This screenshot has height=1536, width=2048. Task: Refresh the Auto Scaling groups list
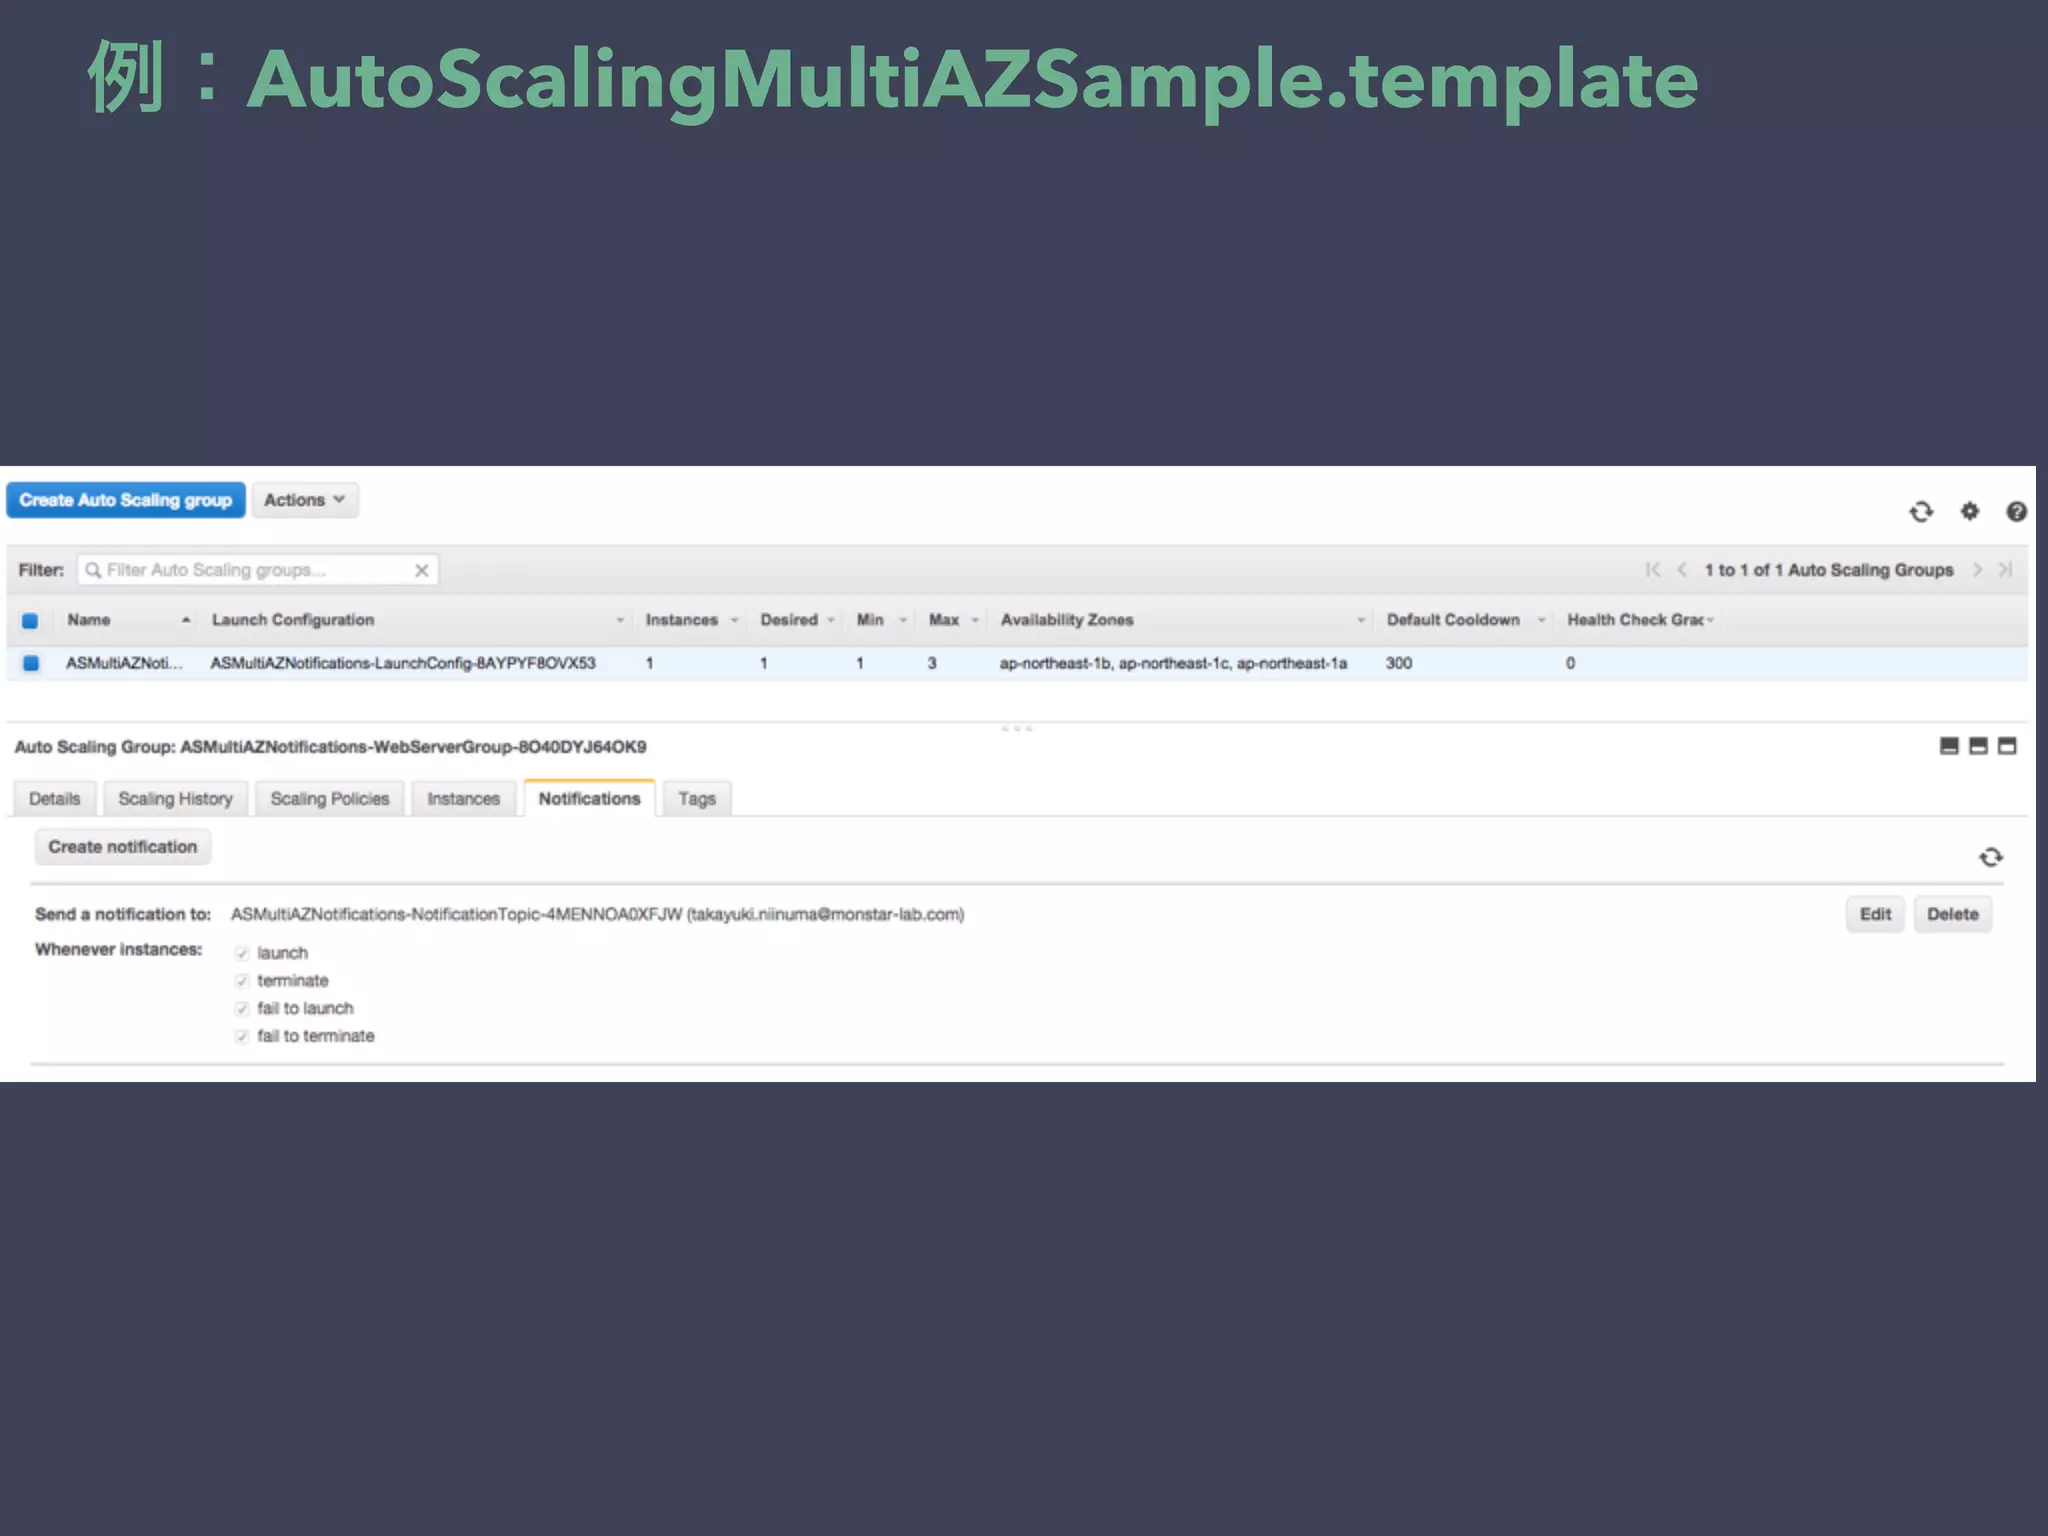pos(1921,512)
